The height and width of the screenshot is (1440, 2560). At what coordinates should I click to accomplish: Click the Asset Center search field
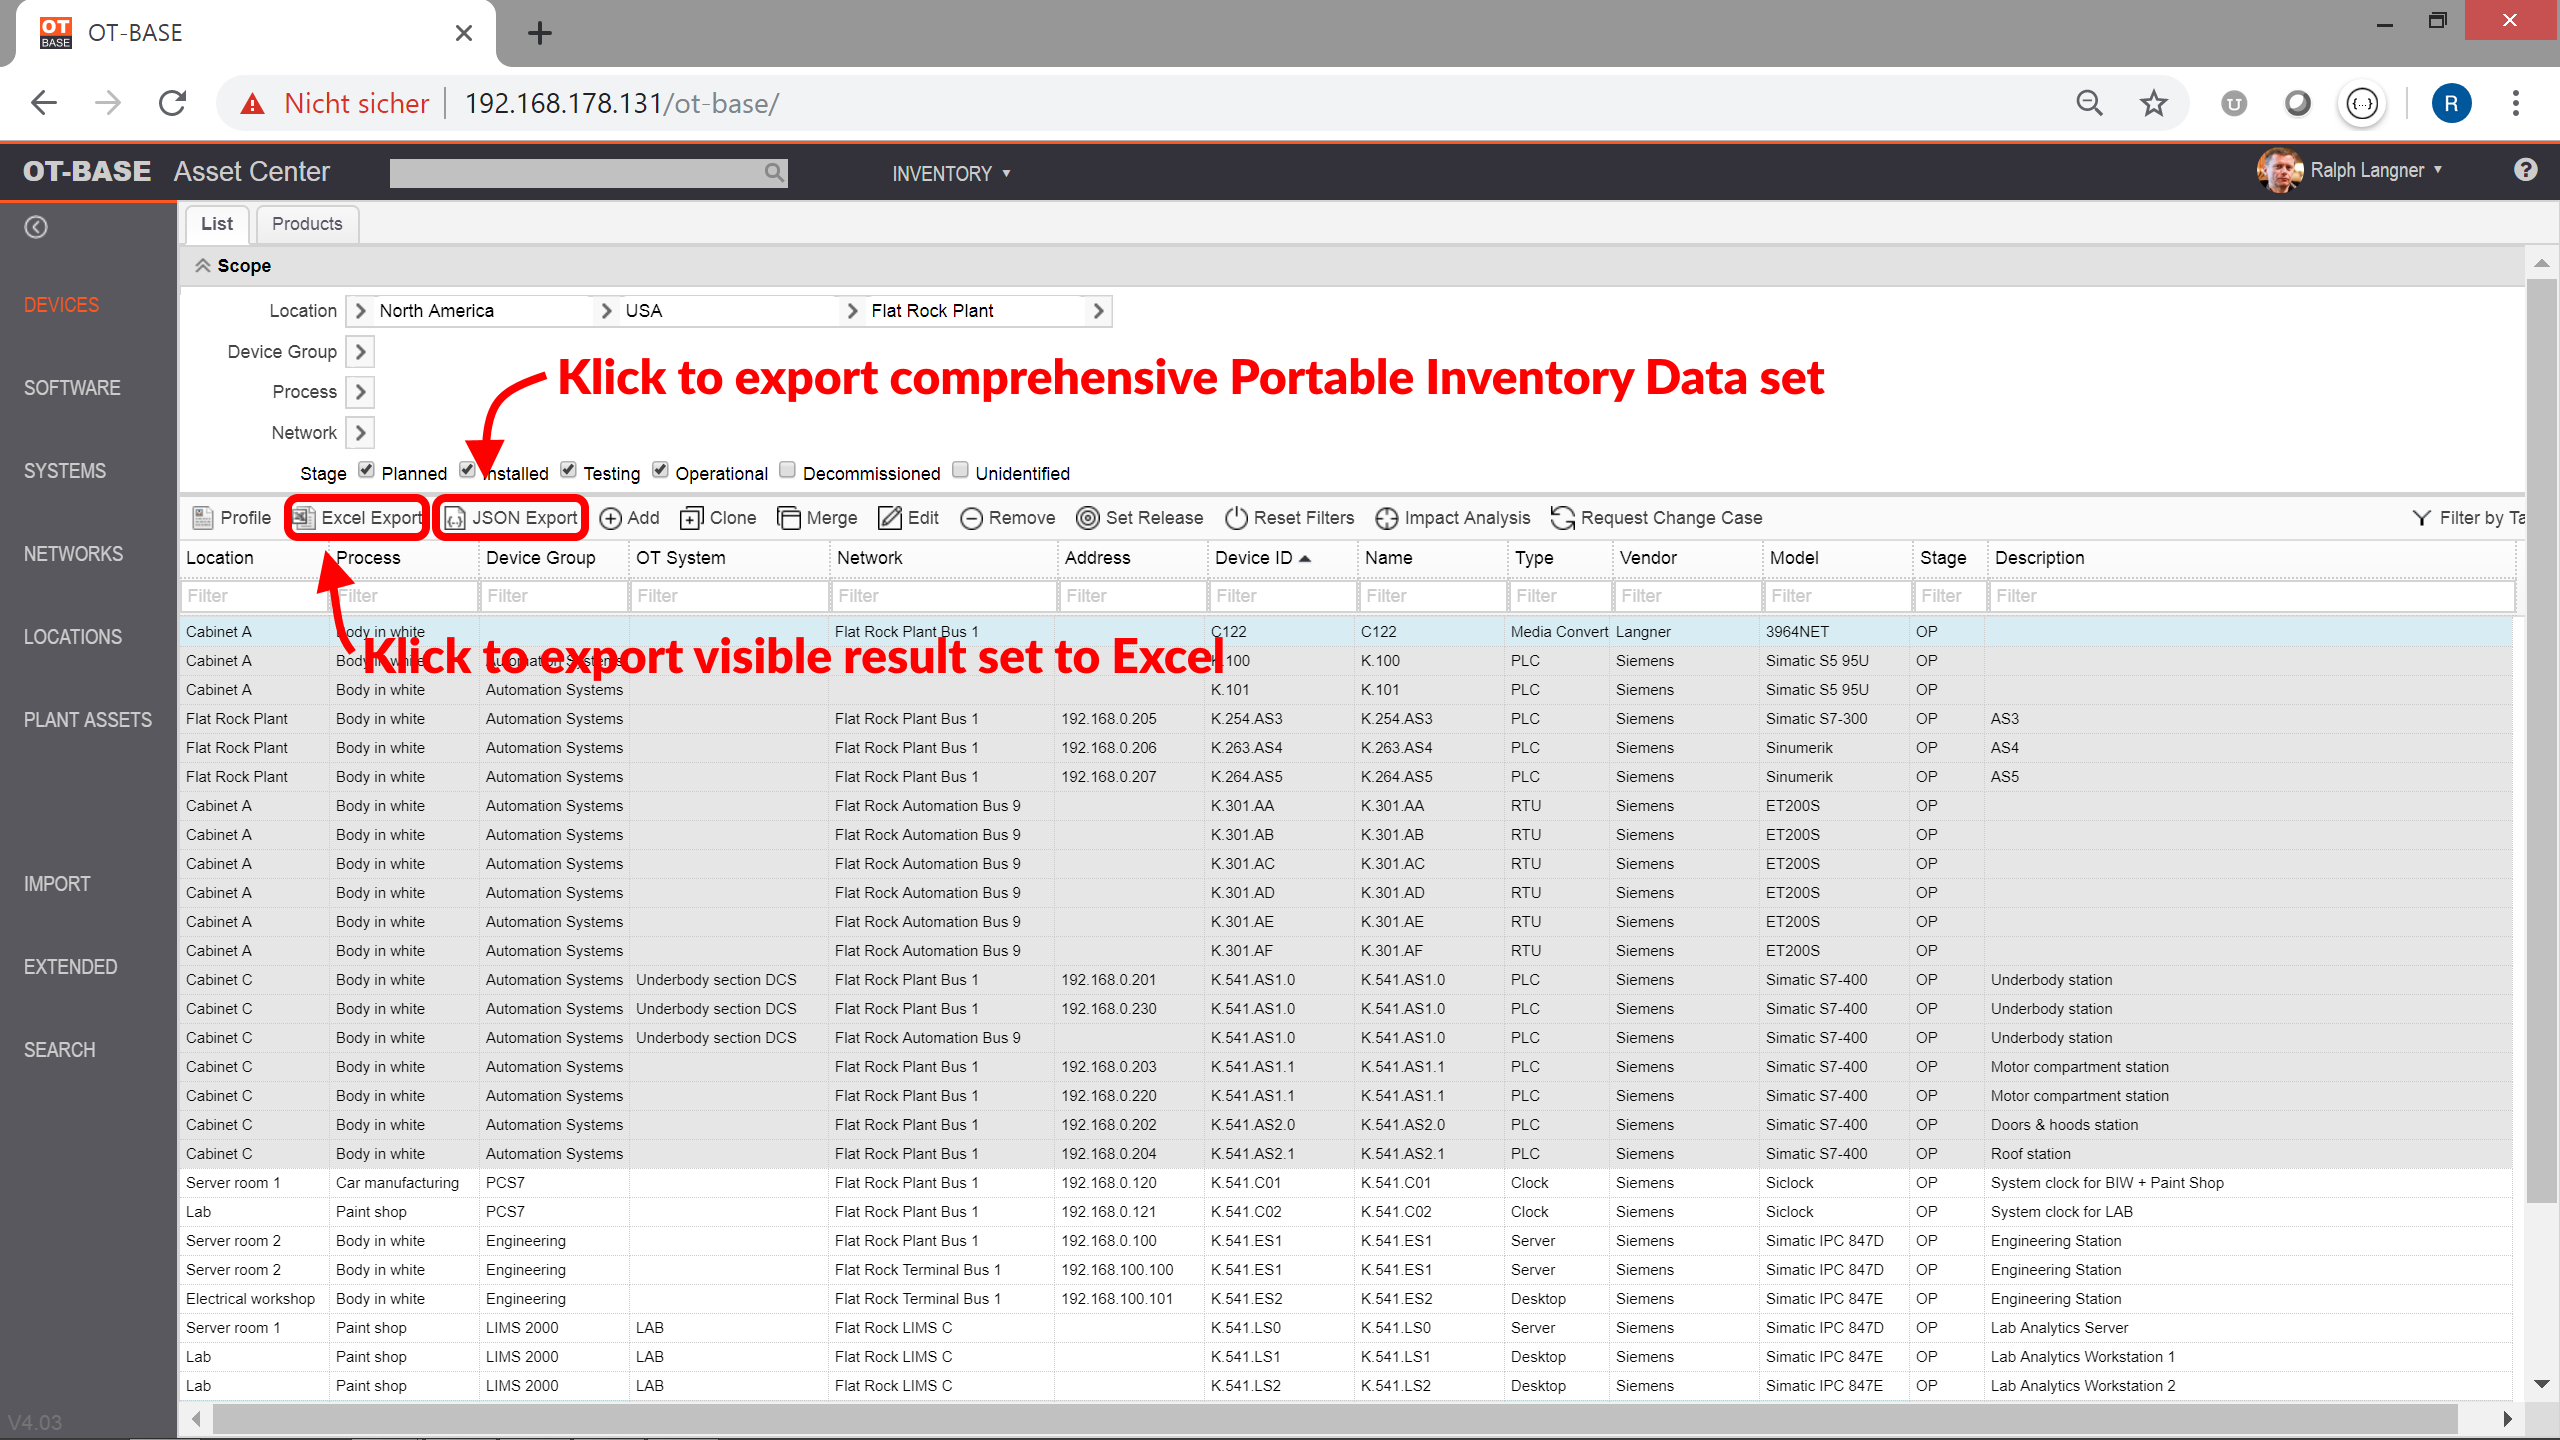click(576, 172)
